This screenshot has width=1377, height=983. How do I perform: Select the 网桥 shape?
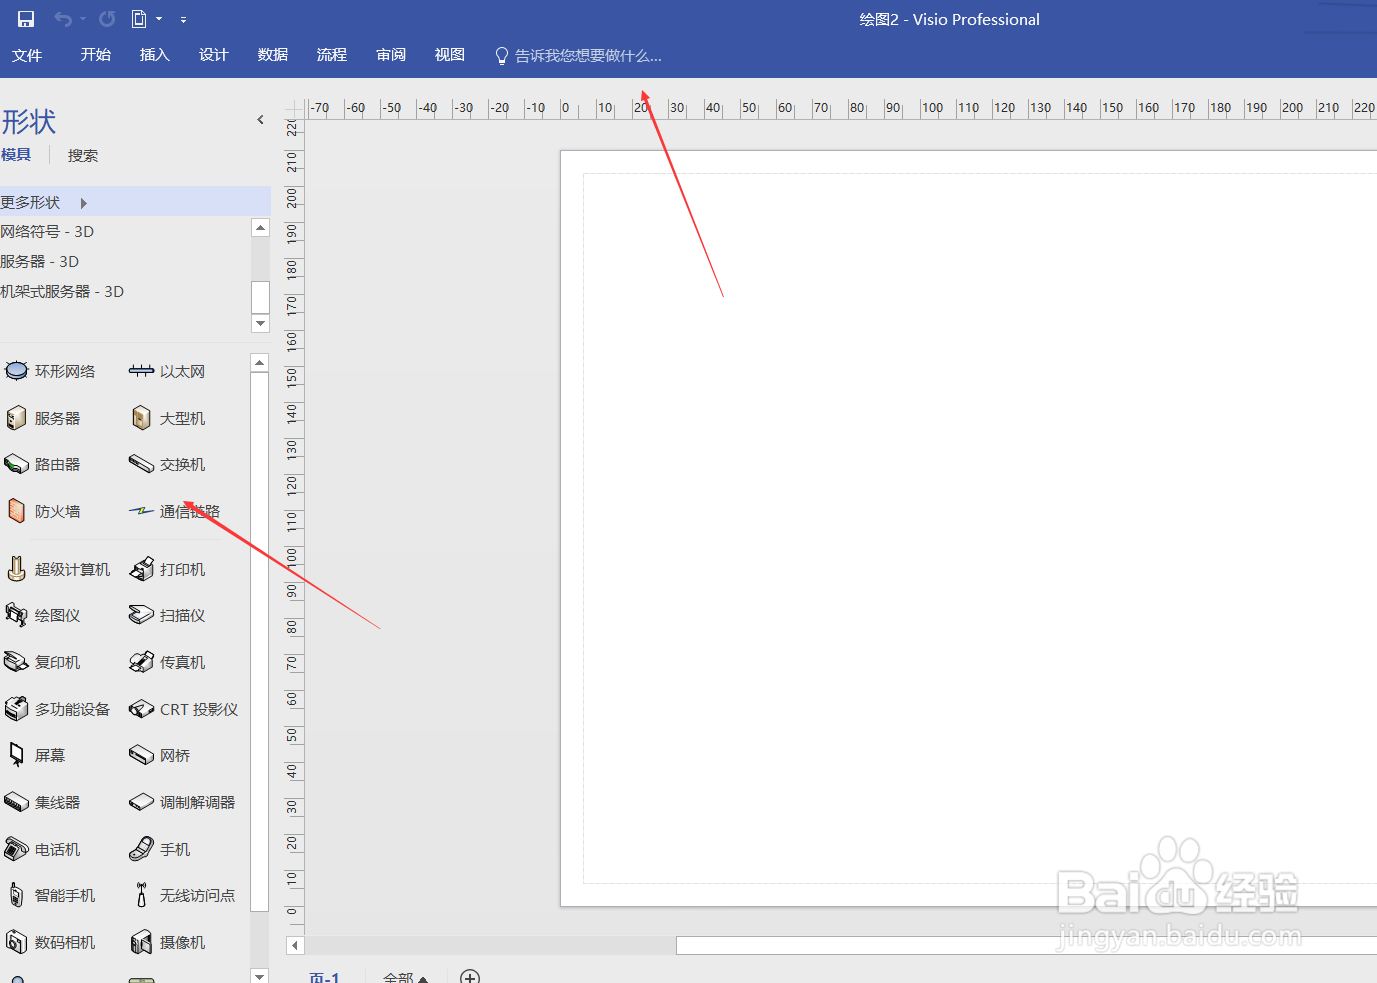pyautogui.click(x=159, y=755)
